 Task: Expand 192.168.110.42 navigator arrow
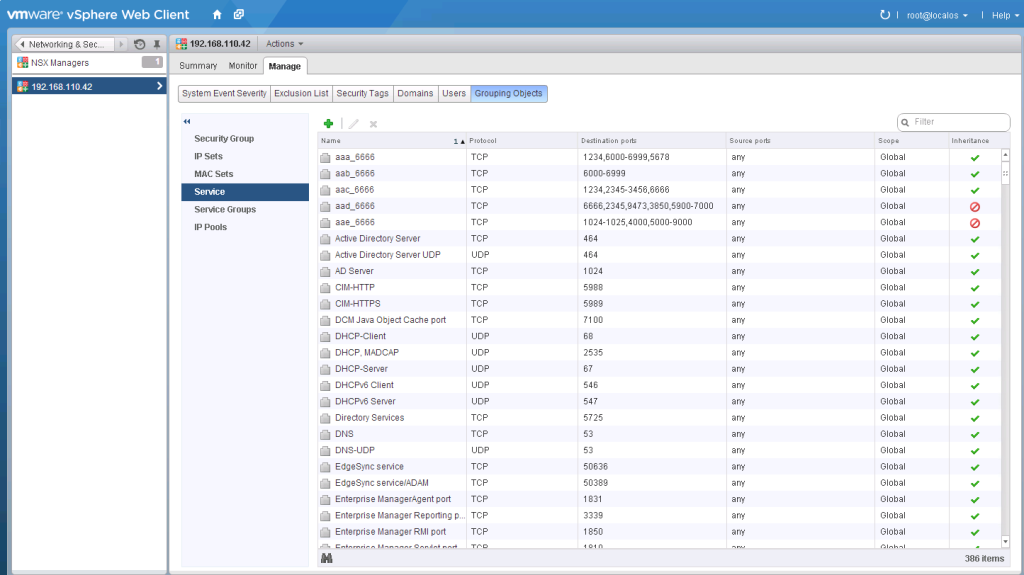[x=159, y=86]
